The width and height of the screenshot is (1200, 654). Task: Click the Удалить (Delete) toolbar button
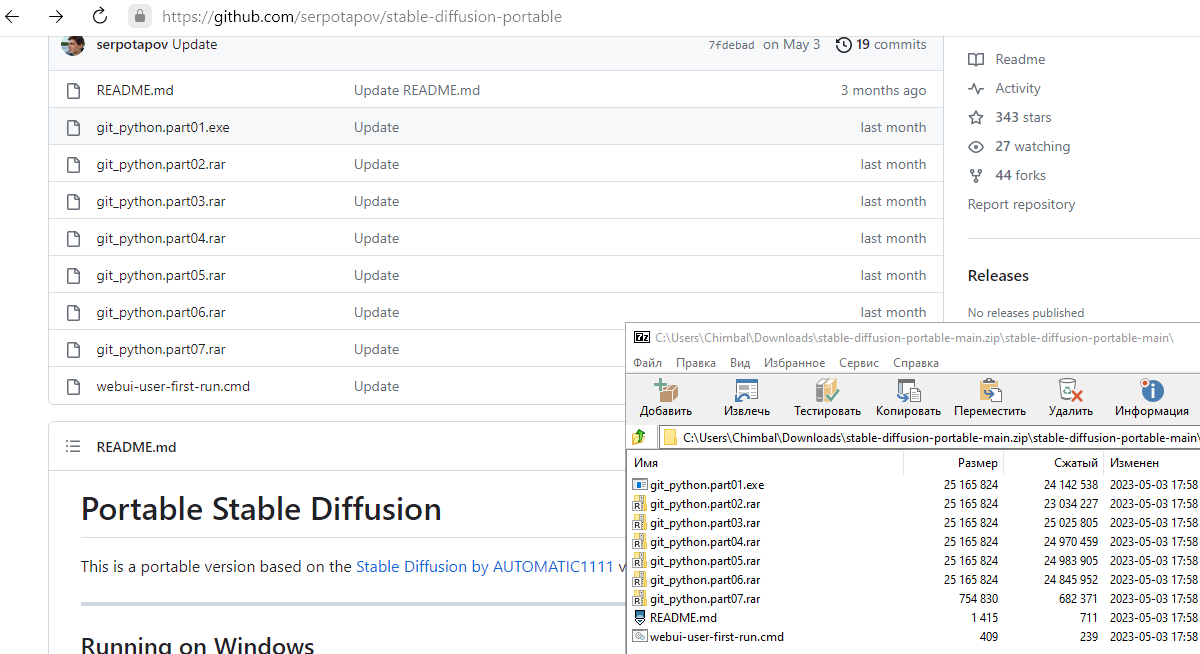(x=1071, y=398)
